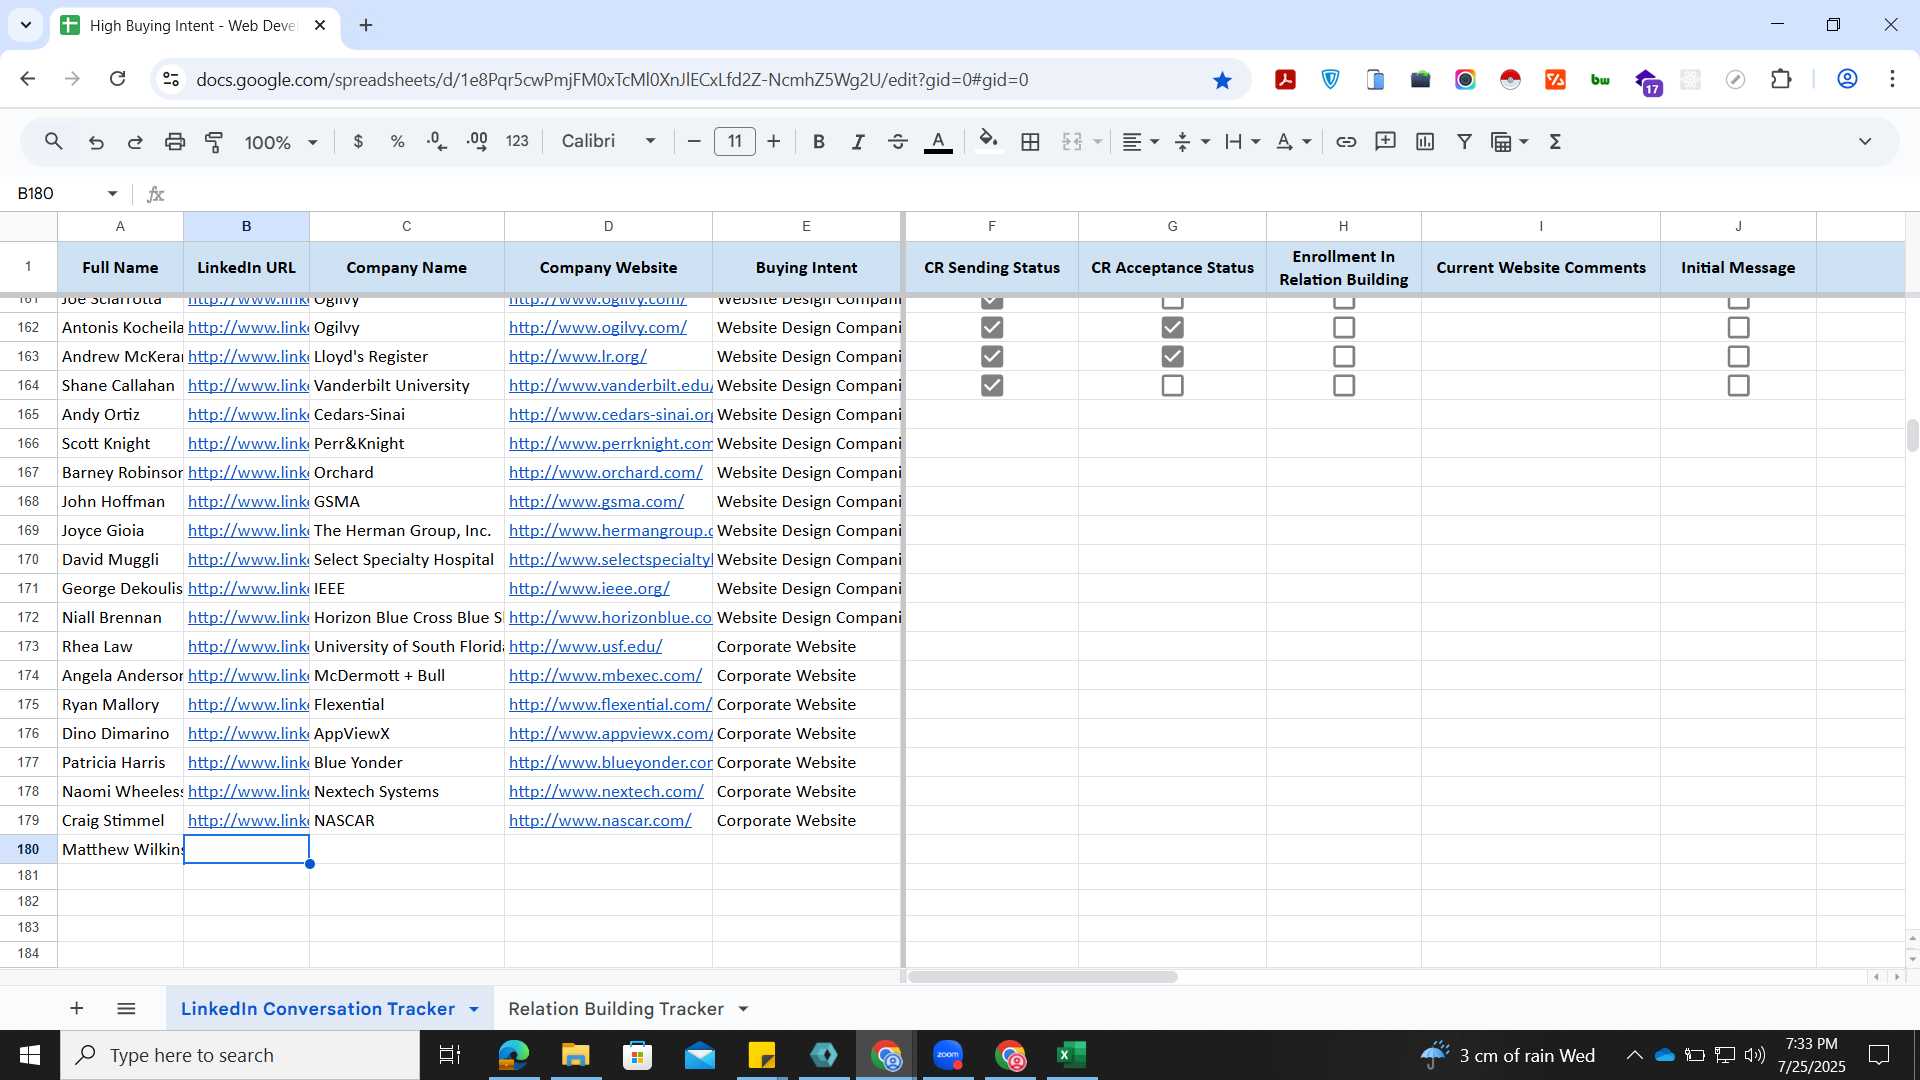1920x1080 pixels.
Task: Open text wrapping dropdown
Action: [x=1243, y=142]
